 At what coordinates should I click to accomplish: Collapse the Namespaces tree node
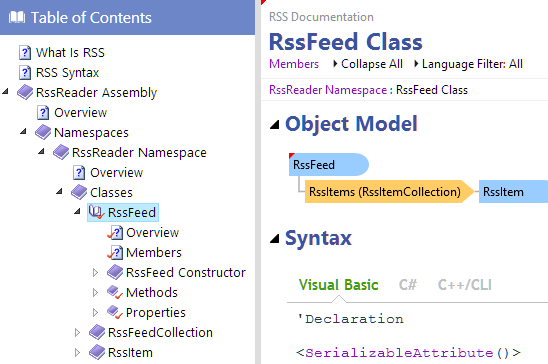pos(23,132)
